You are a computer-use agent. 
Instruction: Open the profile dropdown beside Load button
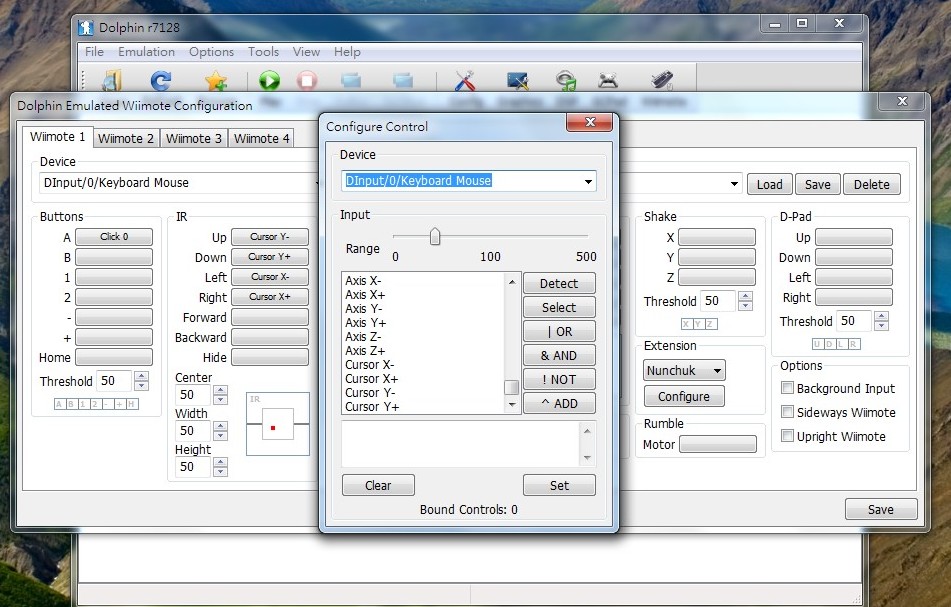(x=734, y=184)
